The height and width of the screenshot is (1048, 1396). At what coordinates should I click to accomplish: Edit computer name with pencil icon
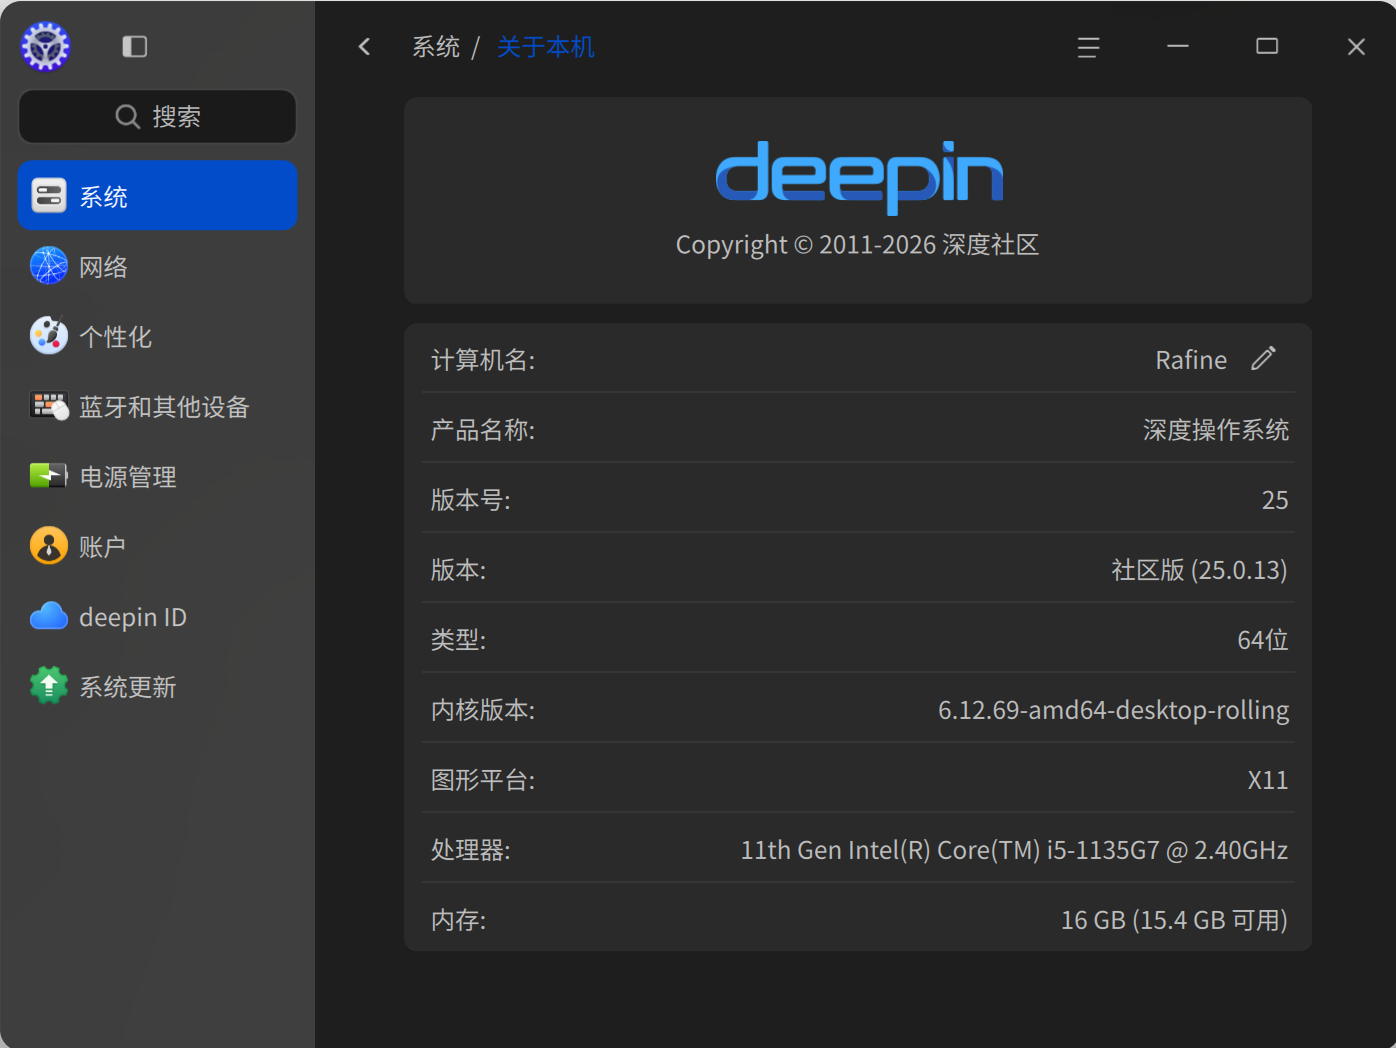click(1263, 358)
